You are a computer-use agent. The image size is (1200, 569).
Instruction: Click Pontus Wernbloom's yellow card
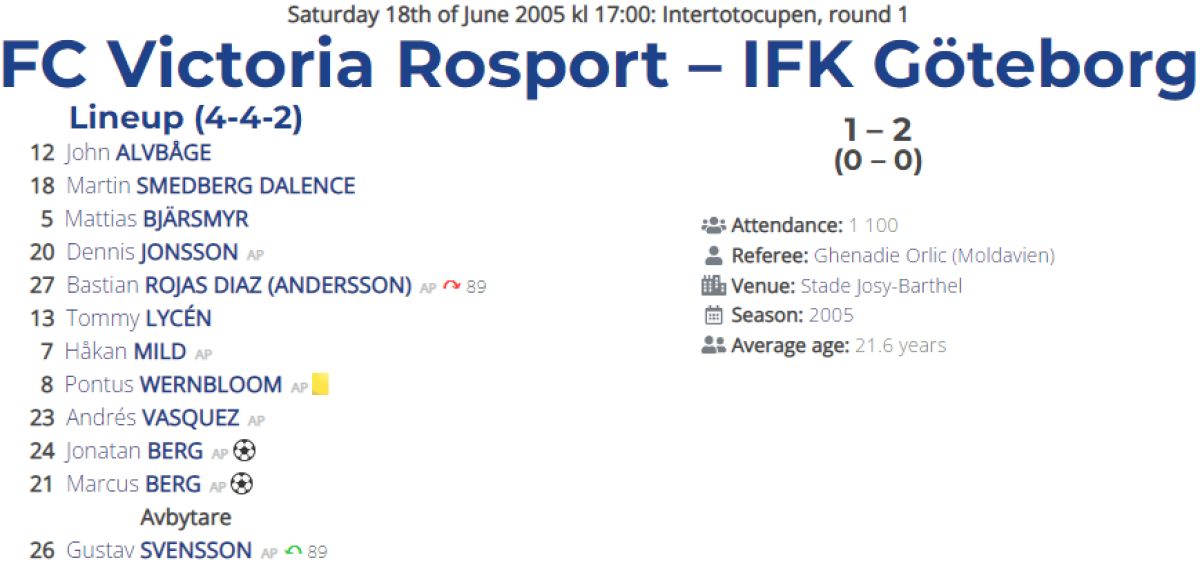(320, 385)
